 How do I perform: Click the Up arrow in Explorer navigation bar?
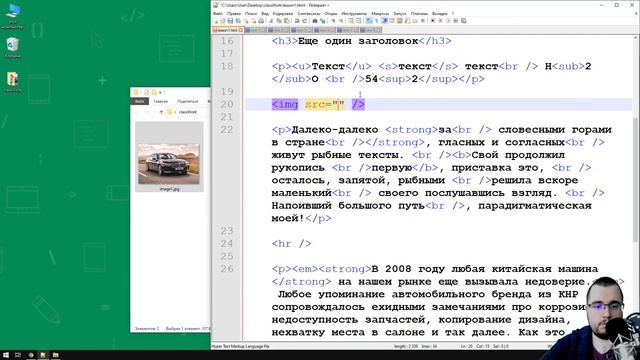tap(161, 112)
